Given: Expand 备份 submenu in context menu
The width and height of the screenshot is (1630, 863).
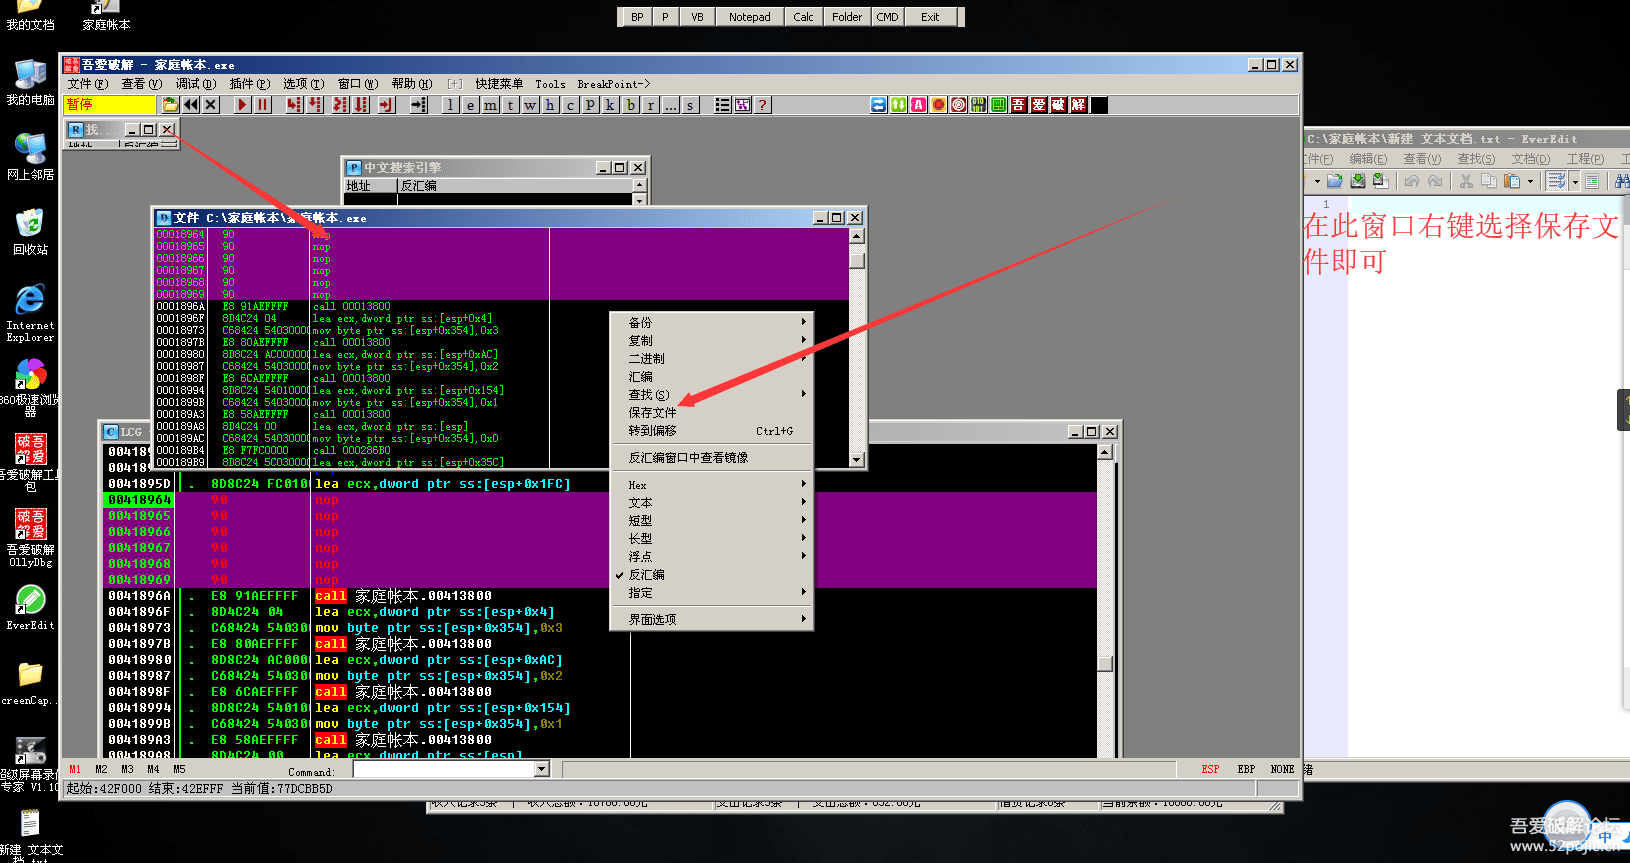Looking at the screenshot, I should (712, 323).
